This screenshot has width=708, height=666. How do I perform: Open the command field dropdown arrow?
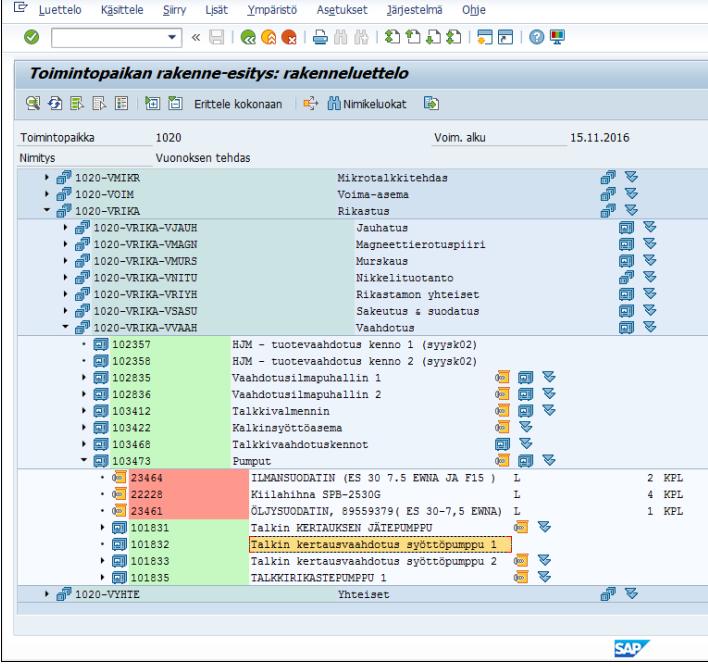click(172, 37)
